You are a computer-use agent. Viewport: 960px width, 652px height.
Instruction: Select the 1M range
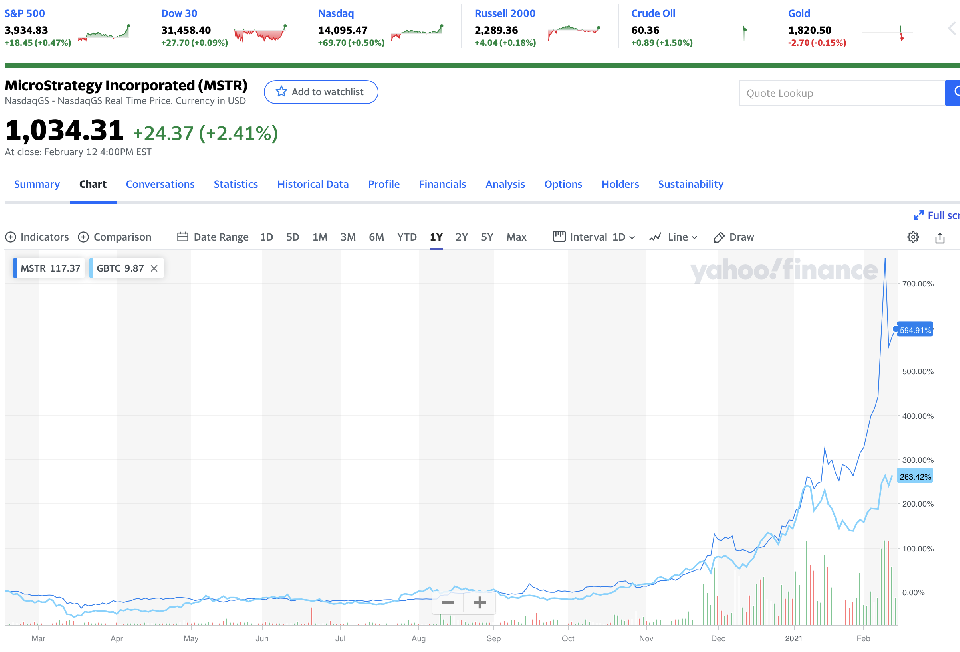pyautogui.click(x=320, y=237)
